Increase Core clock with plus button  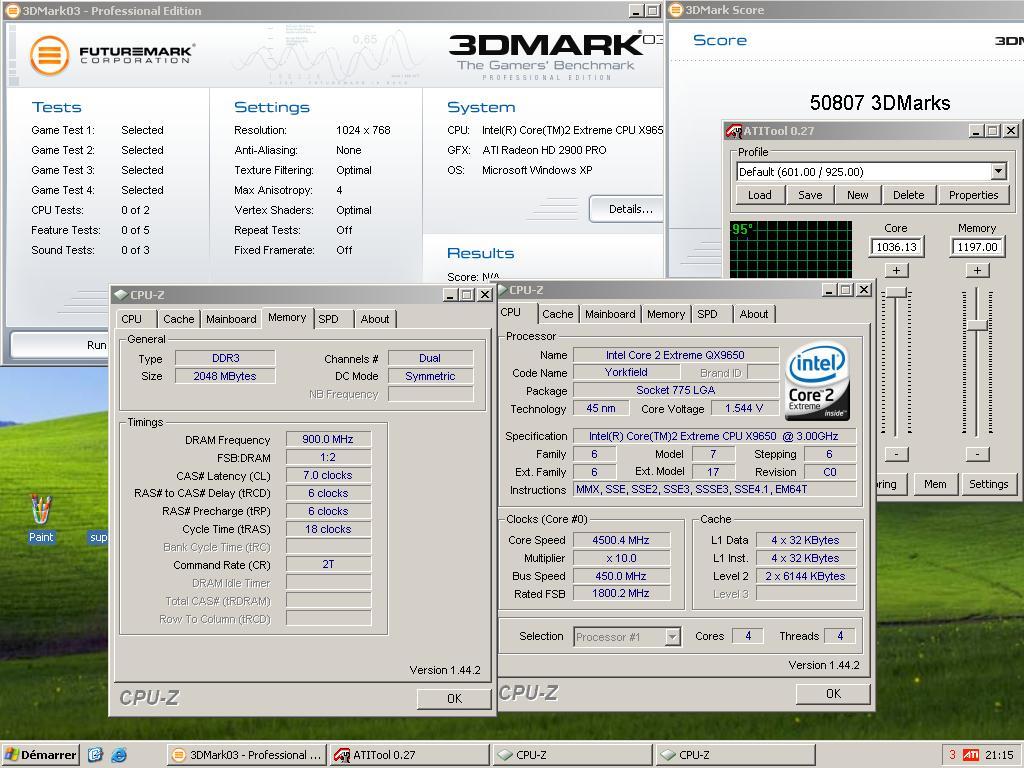pyautogui.click(x=896, y=270)
